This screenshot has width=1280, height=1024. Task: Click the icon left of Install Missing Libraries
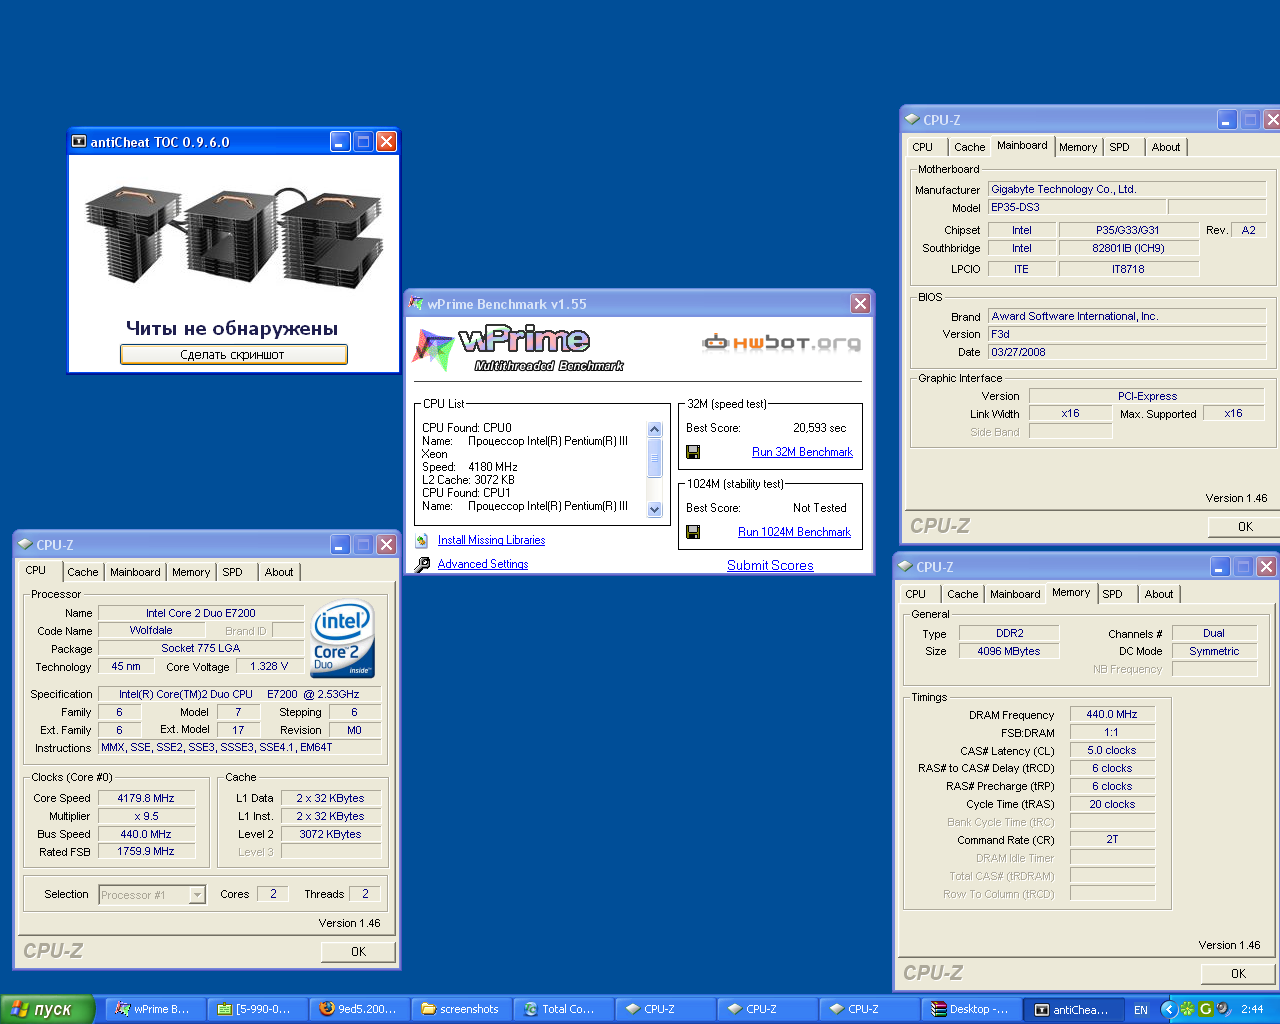(x=422, y=540)
